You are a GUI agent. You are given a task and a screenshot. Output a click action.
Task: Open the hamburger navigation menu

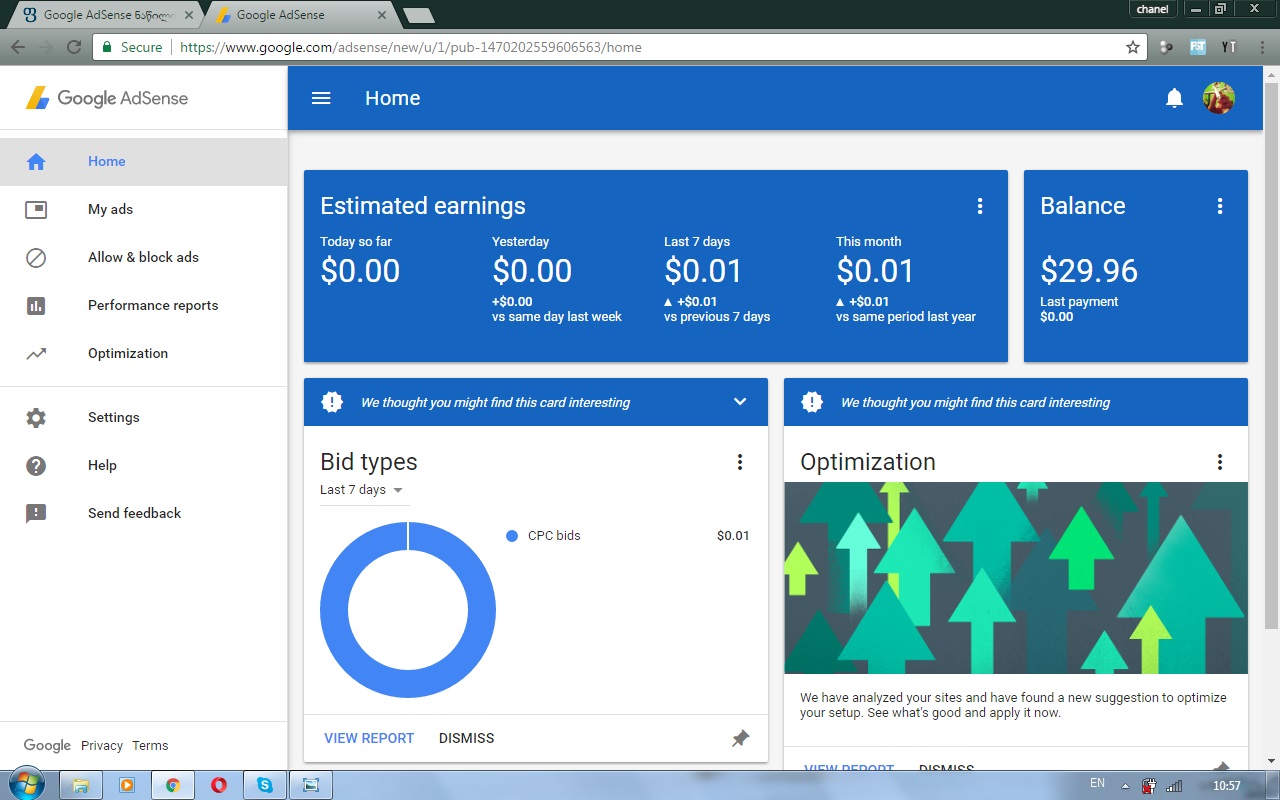[x=321, y=98]
